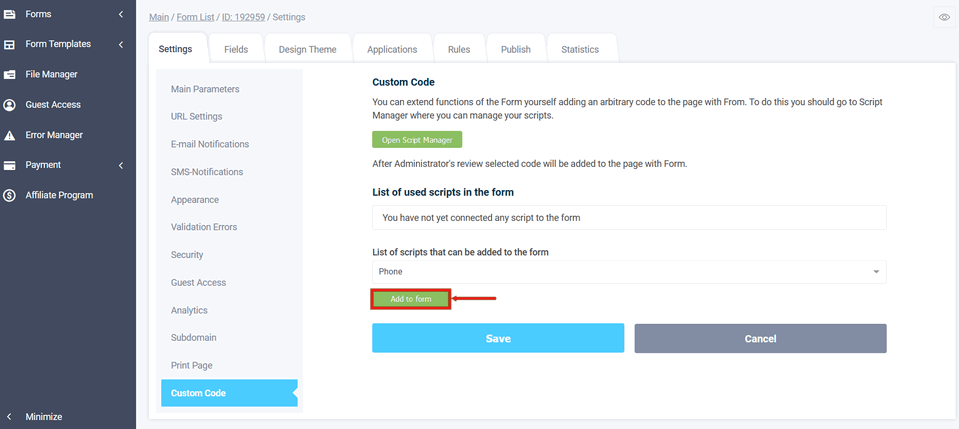Click the Form Templates sidebar icon
The height and width of the screenshot is (429, 959).
9,44
